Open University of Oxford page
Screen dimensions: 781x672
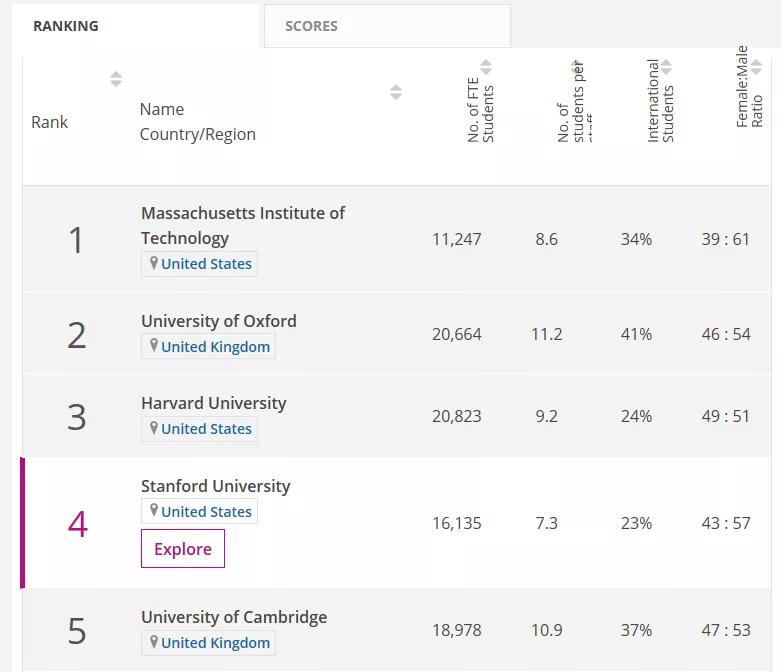[218, 321]
